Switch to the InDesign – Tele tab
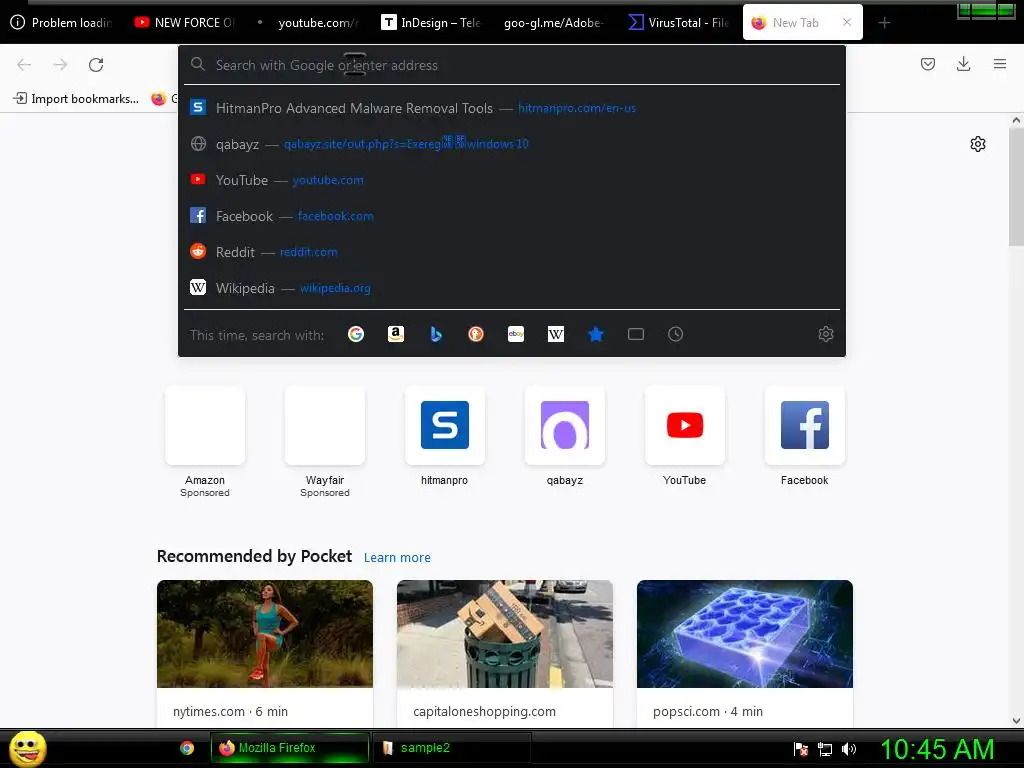This screenshot has width=1024, height=768. pyautogui.click(x=431, y=23)
